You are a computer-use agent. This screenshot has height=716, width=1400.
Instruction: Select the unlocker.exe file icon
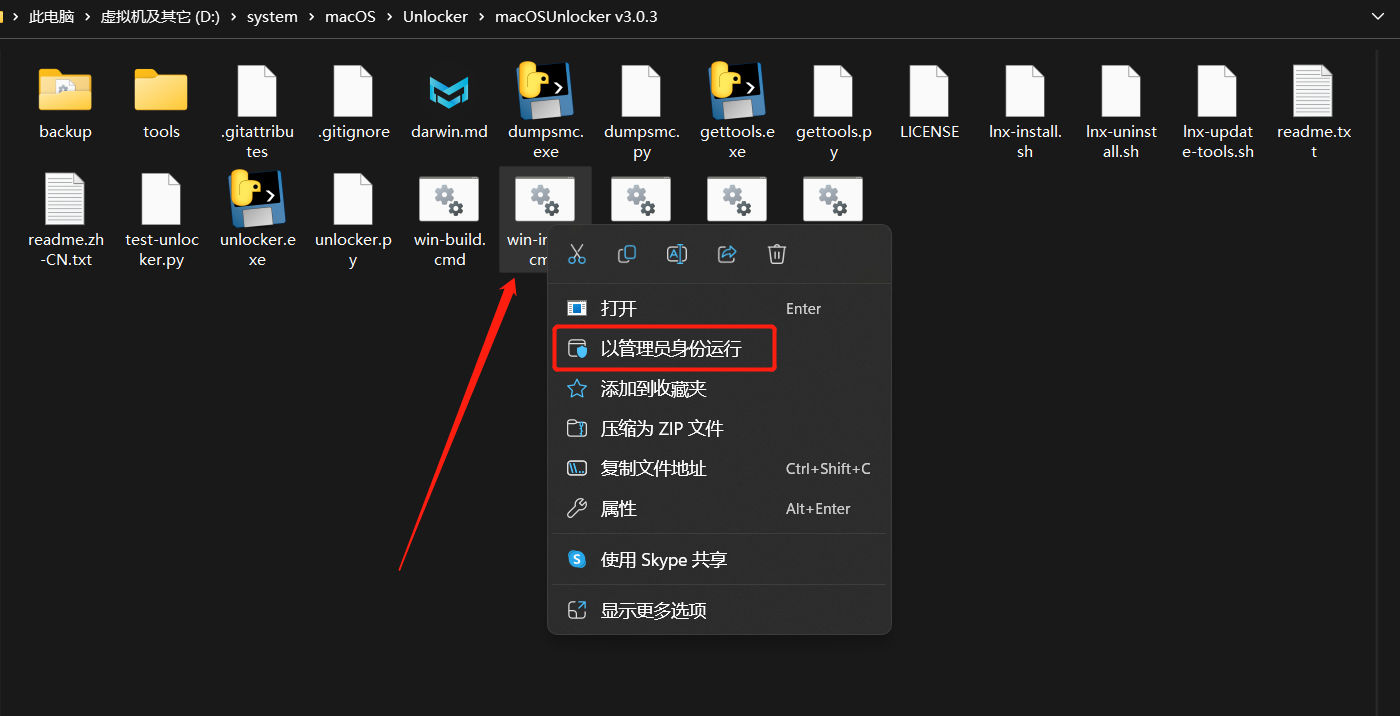(257, 200)
